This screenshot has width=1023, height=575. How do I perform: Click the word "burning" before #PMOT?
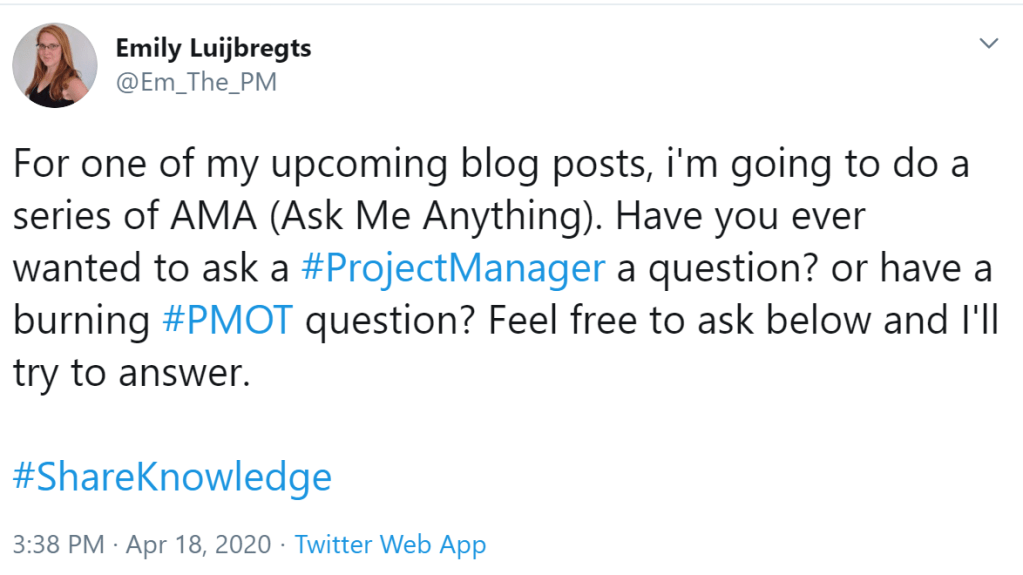(79, 321)
